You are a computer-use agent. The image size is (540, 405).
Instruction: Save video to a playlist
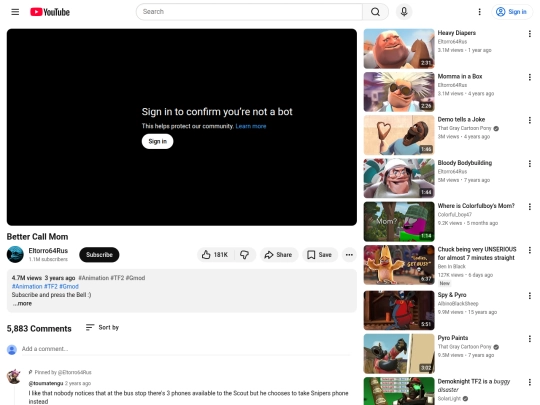[x=319, y=255]
